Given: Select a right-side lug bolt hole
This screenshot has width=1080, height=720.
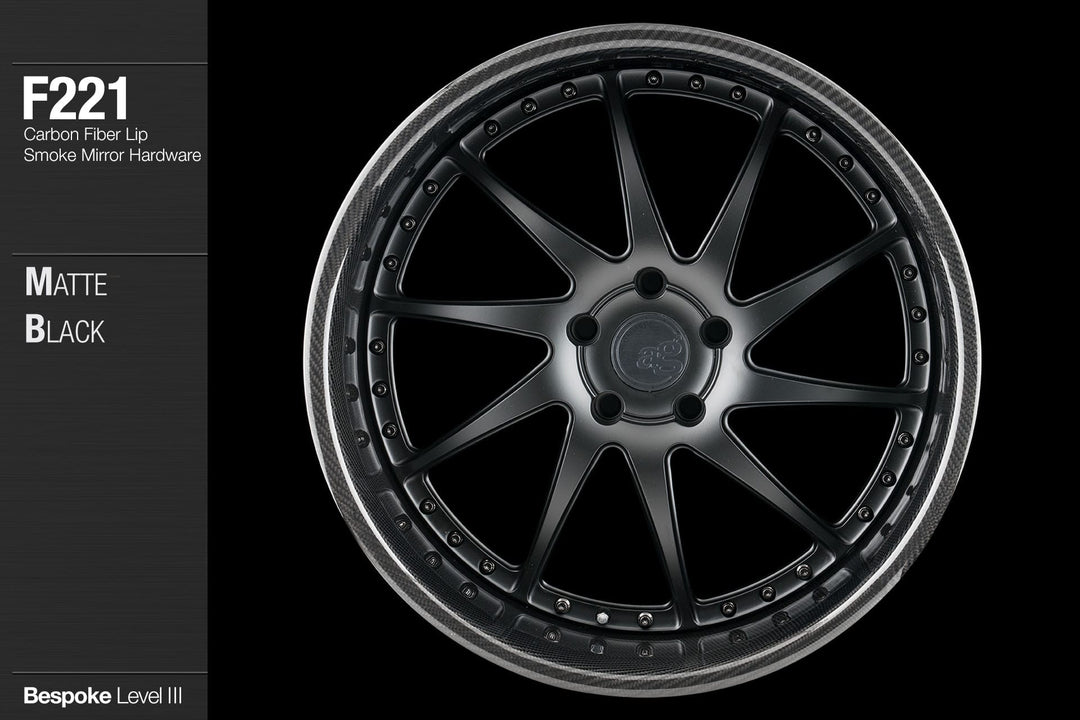Looking at the screenshot, I should tap(718, 331).
